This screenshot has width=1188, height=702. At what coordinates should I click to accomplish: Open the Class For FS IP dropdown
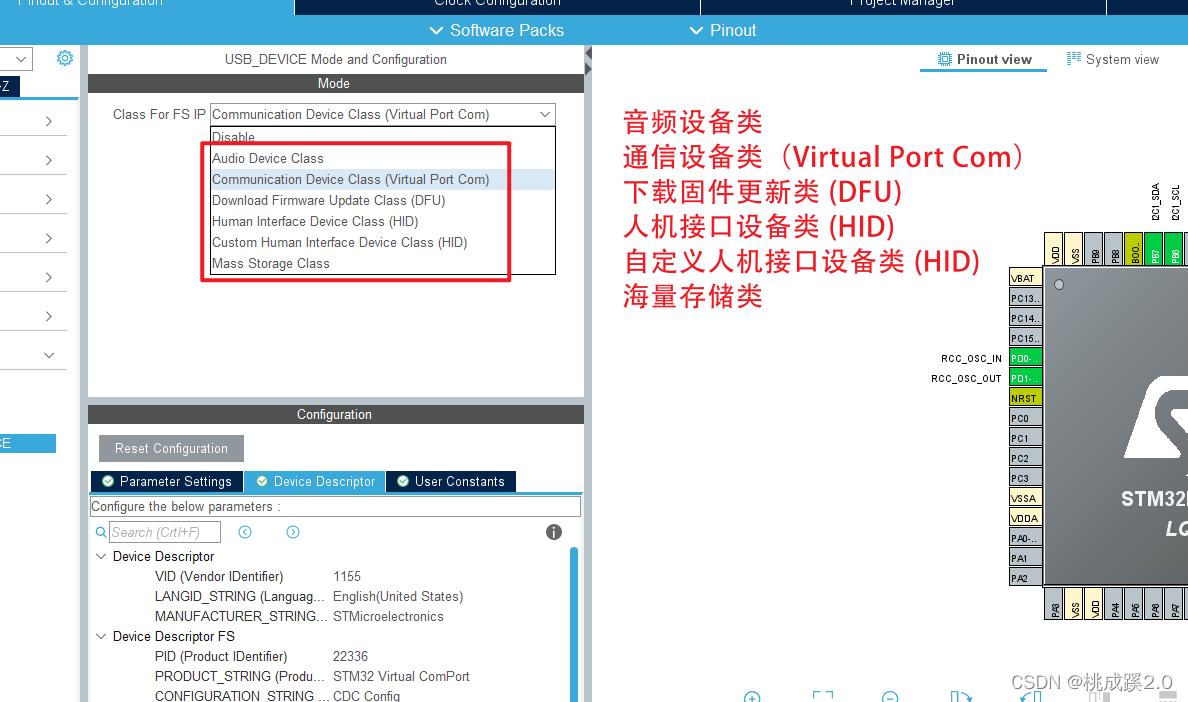[x=545, y=114]
